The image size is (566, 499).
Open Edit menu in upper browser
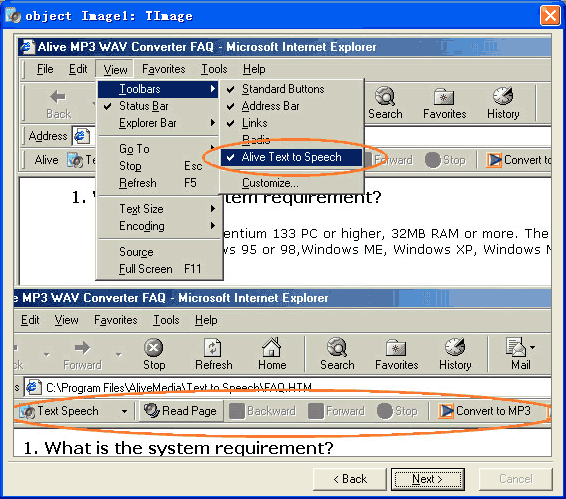(78, 69)
